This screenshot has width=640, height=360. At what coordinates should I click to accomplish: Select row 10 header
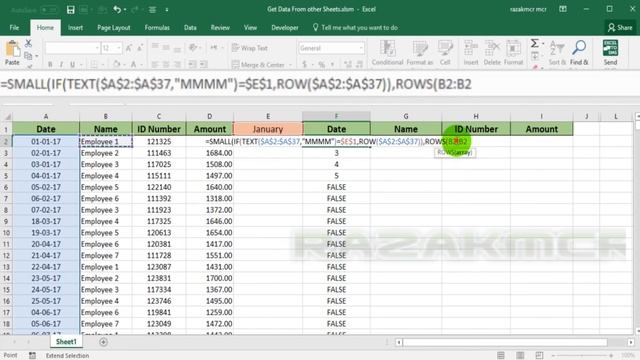tap(6, 233)
